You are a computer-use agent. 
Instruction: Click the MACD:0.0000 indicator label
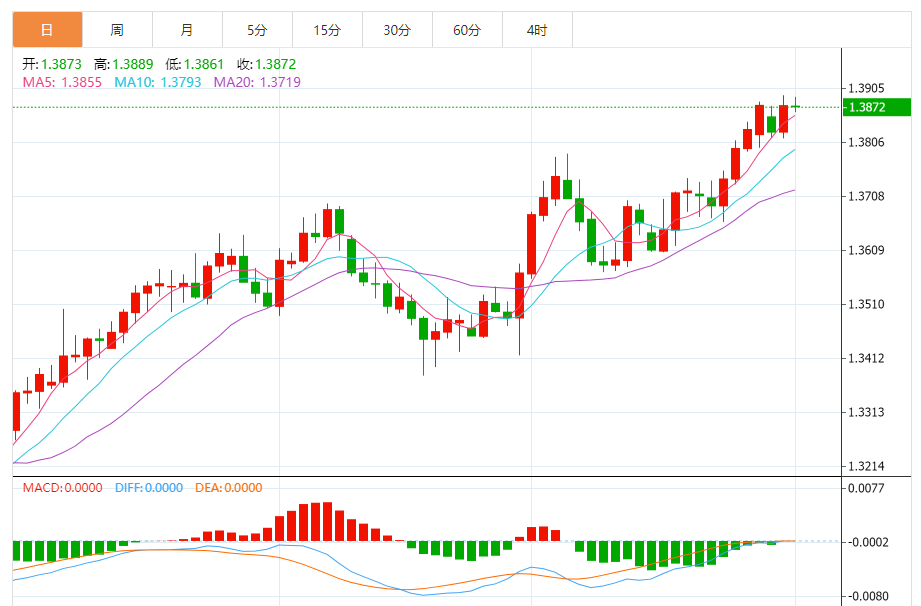click(62, 488)
